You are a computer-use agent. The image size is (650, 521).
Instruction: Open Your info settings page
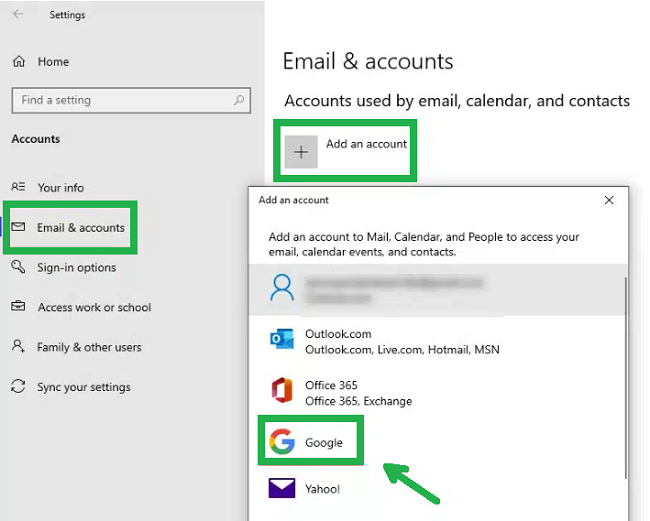pyautogui.click(x=60, y=188)
